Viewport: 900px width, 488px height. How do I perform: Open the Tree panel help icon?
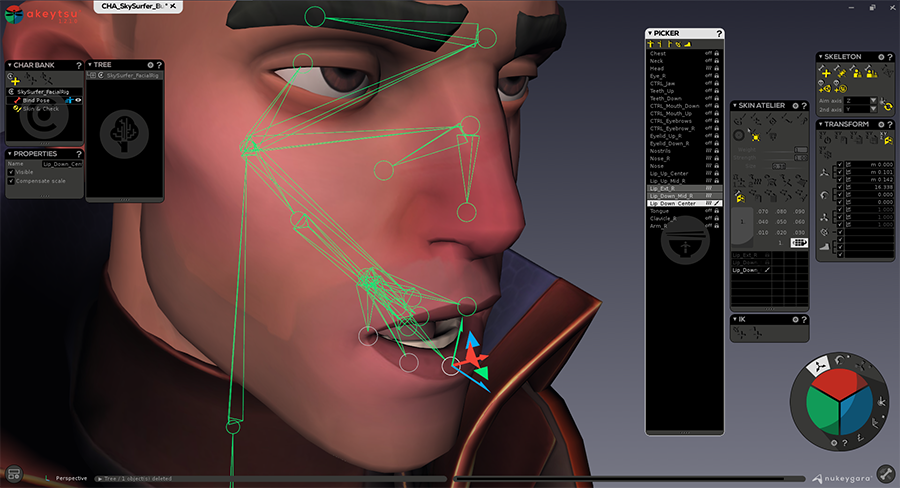click(159, 65)
